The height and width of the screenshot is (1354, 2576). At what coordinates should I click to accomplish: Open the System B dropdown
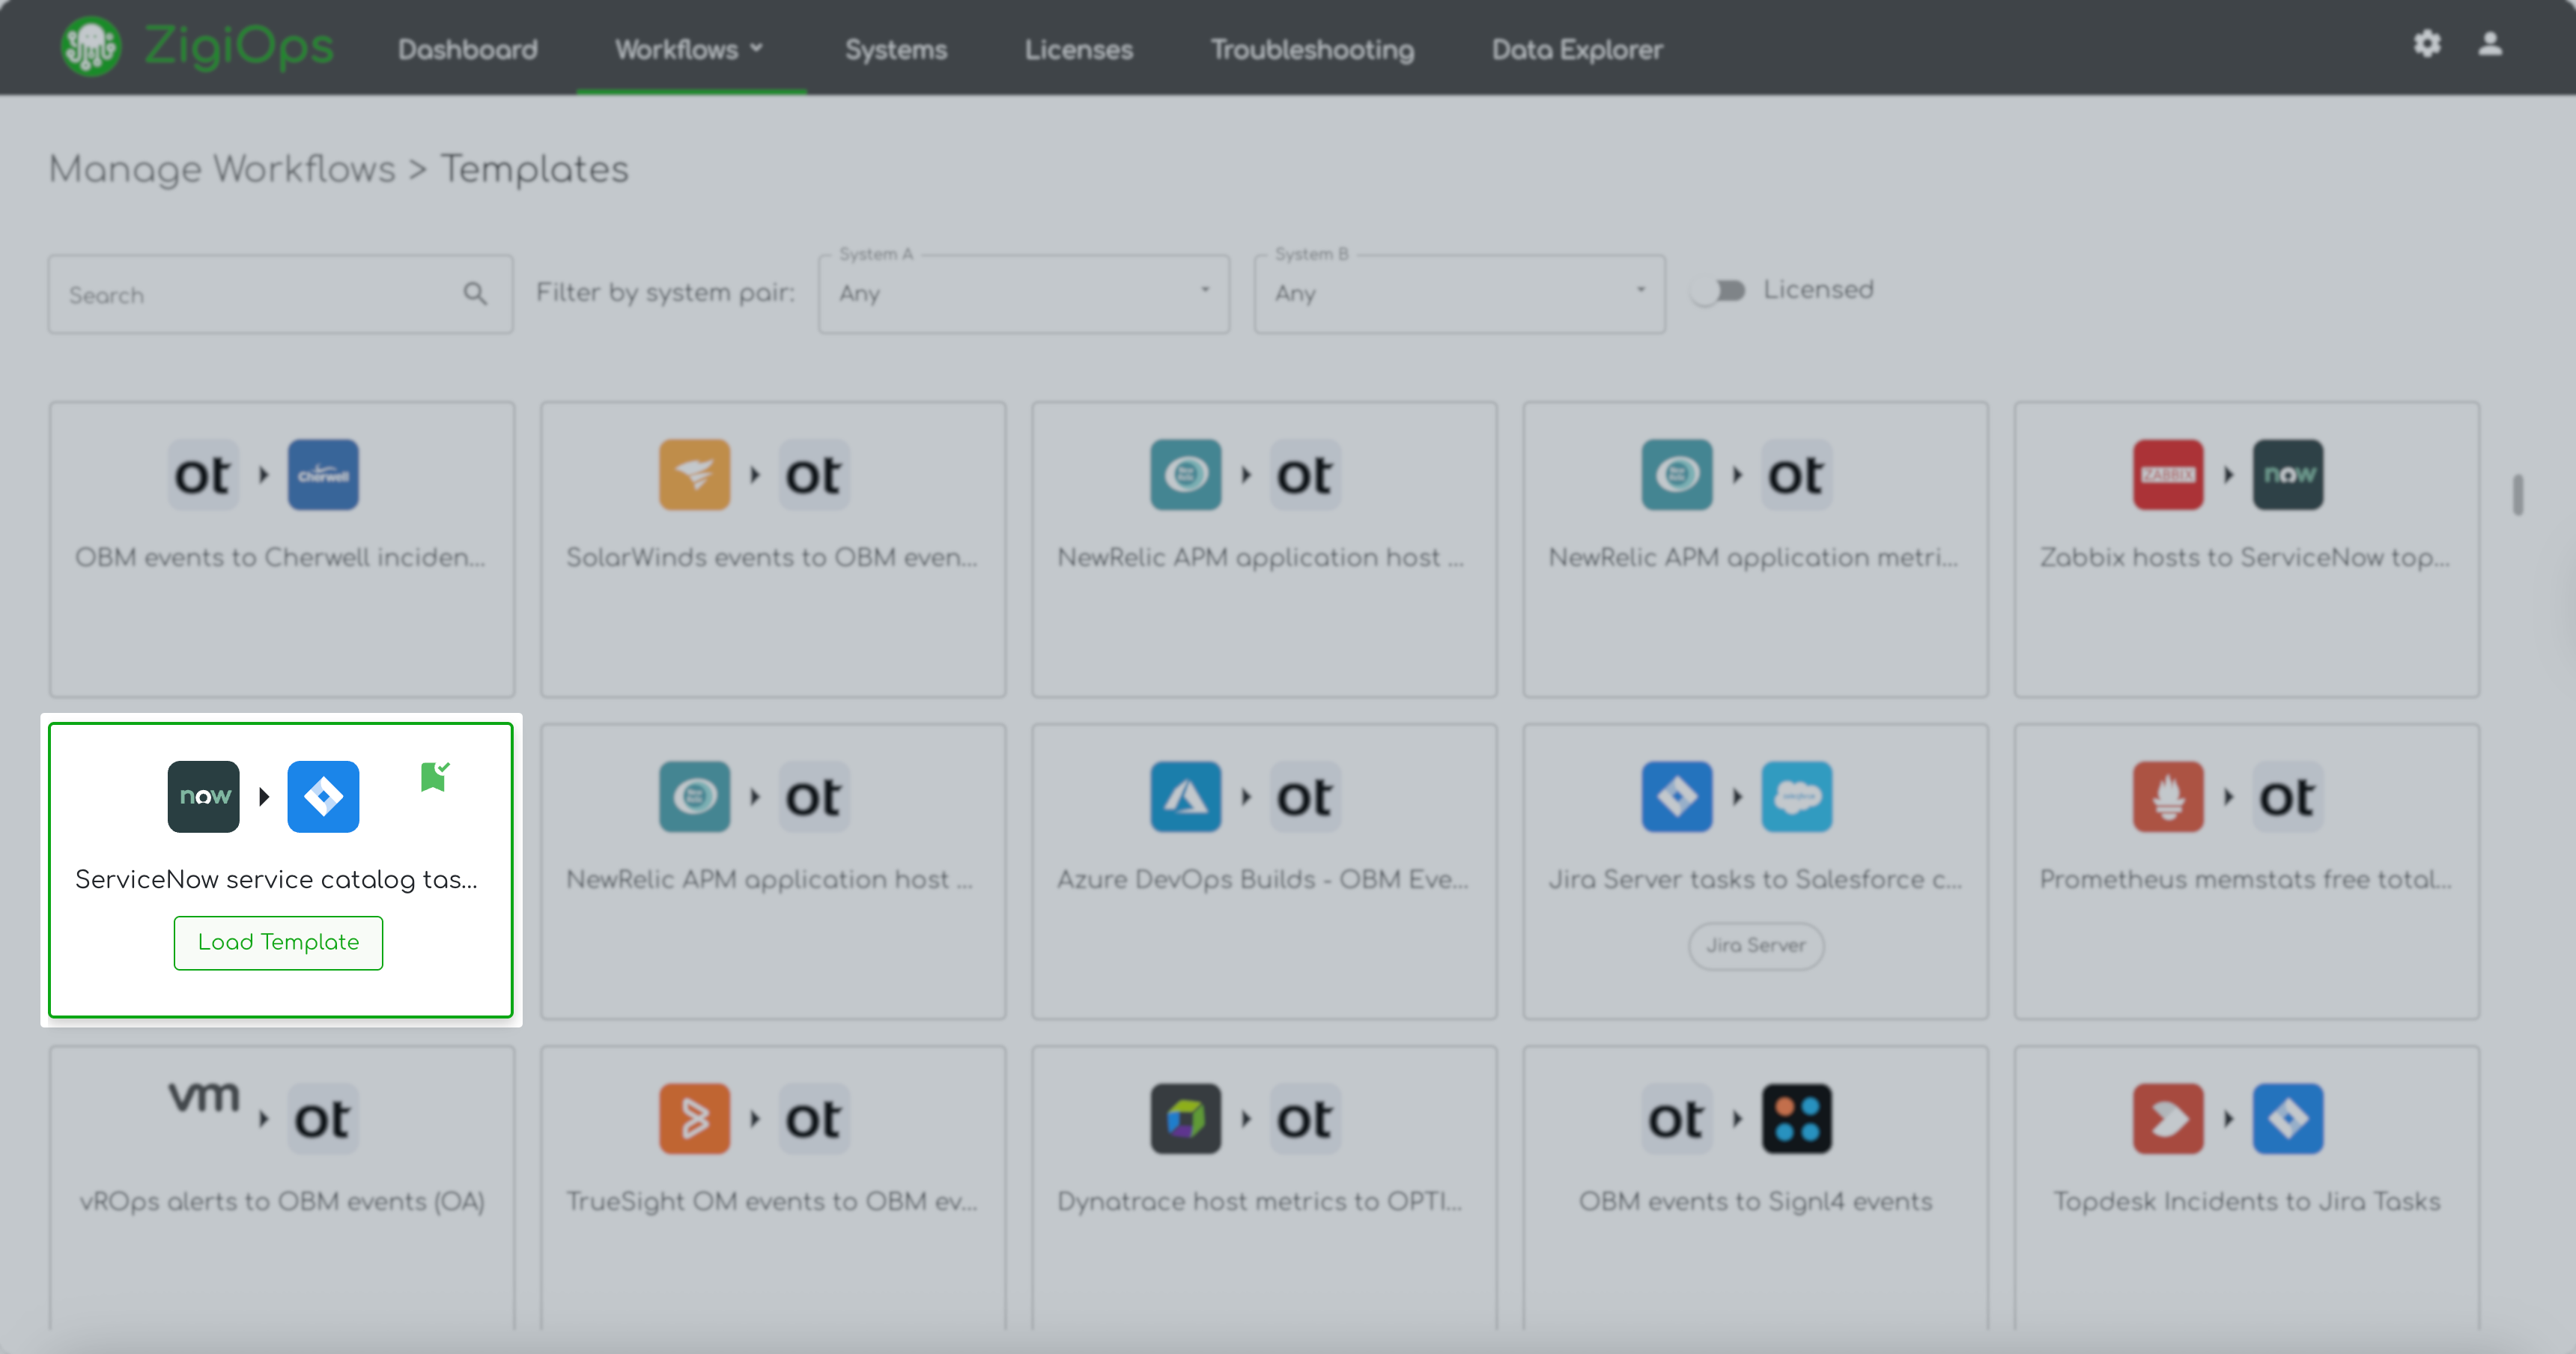coord(1459,294)
